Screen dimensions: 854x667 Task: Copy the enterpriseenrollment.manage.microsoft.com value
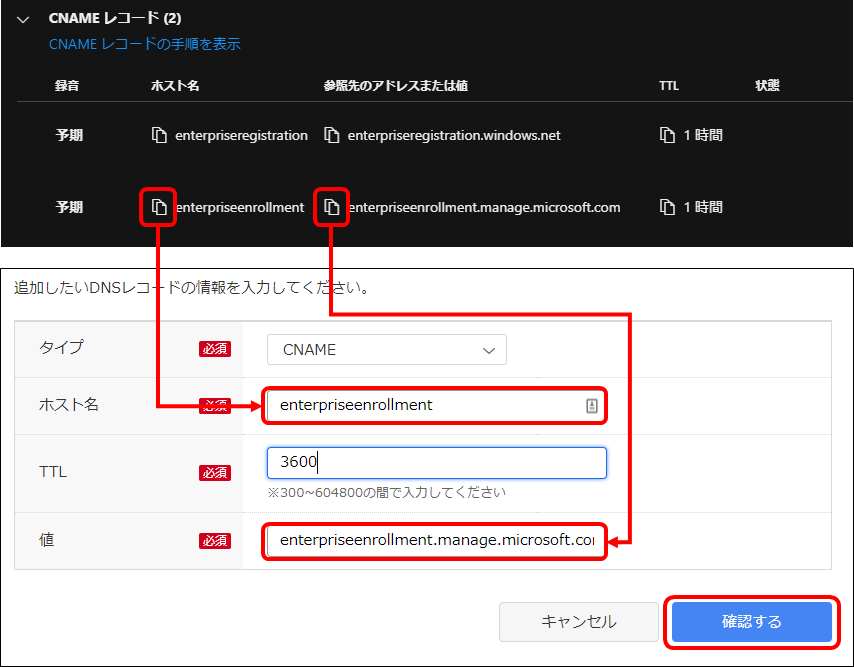(331, 207)
